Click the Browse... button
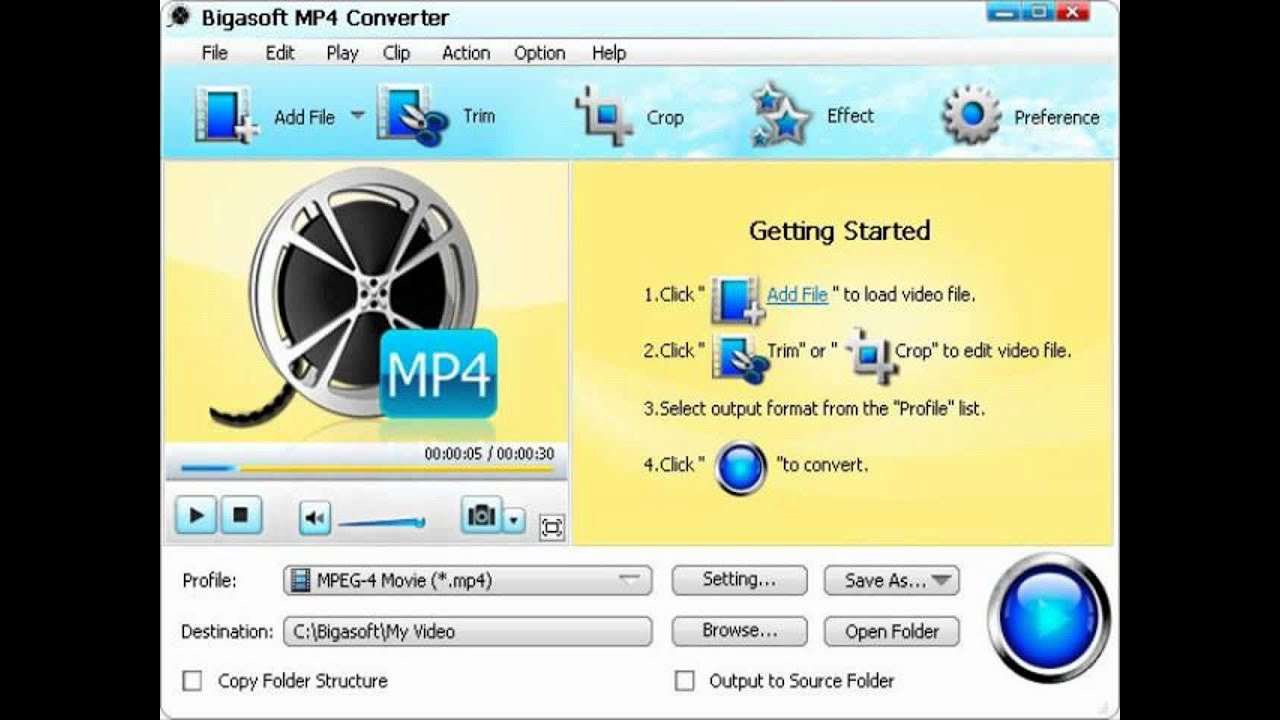The image size is (1280, 720). pyautogui.click(x=739, y=631)
